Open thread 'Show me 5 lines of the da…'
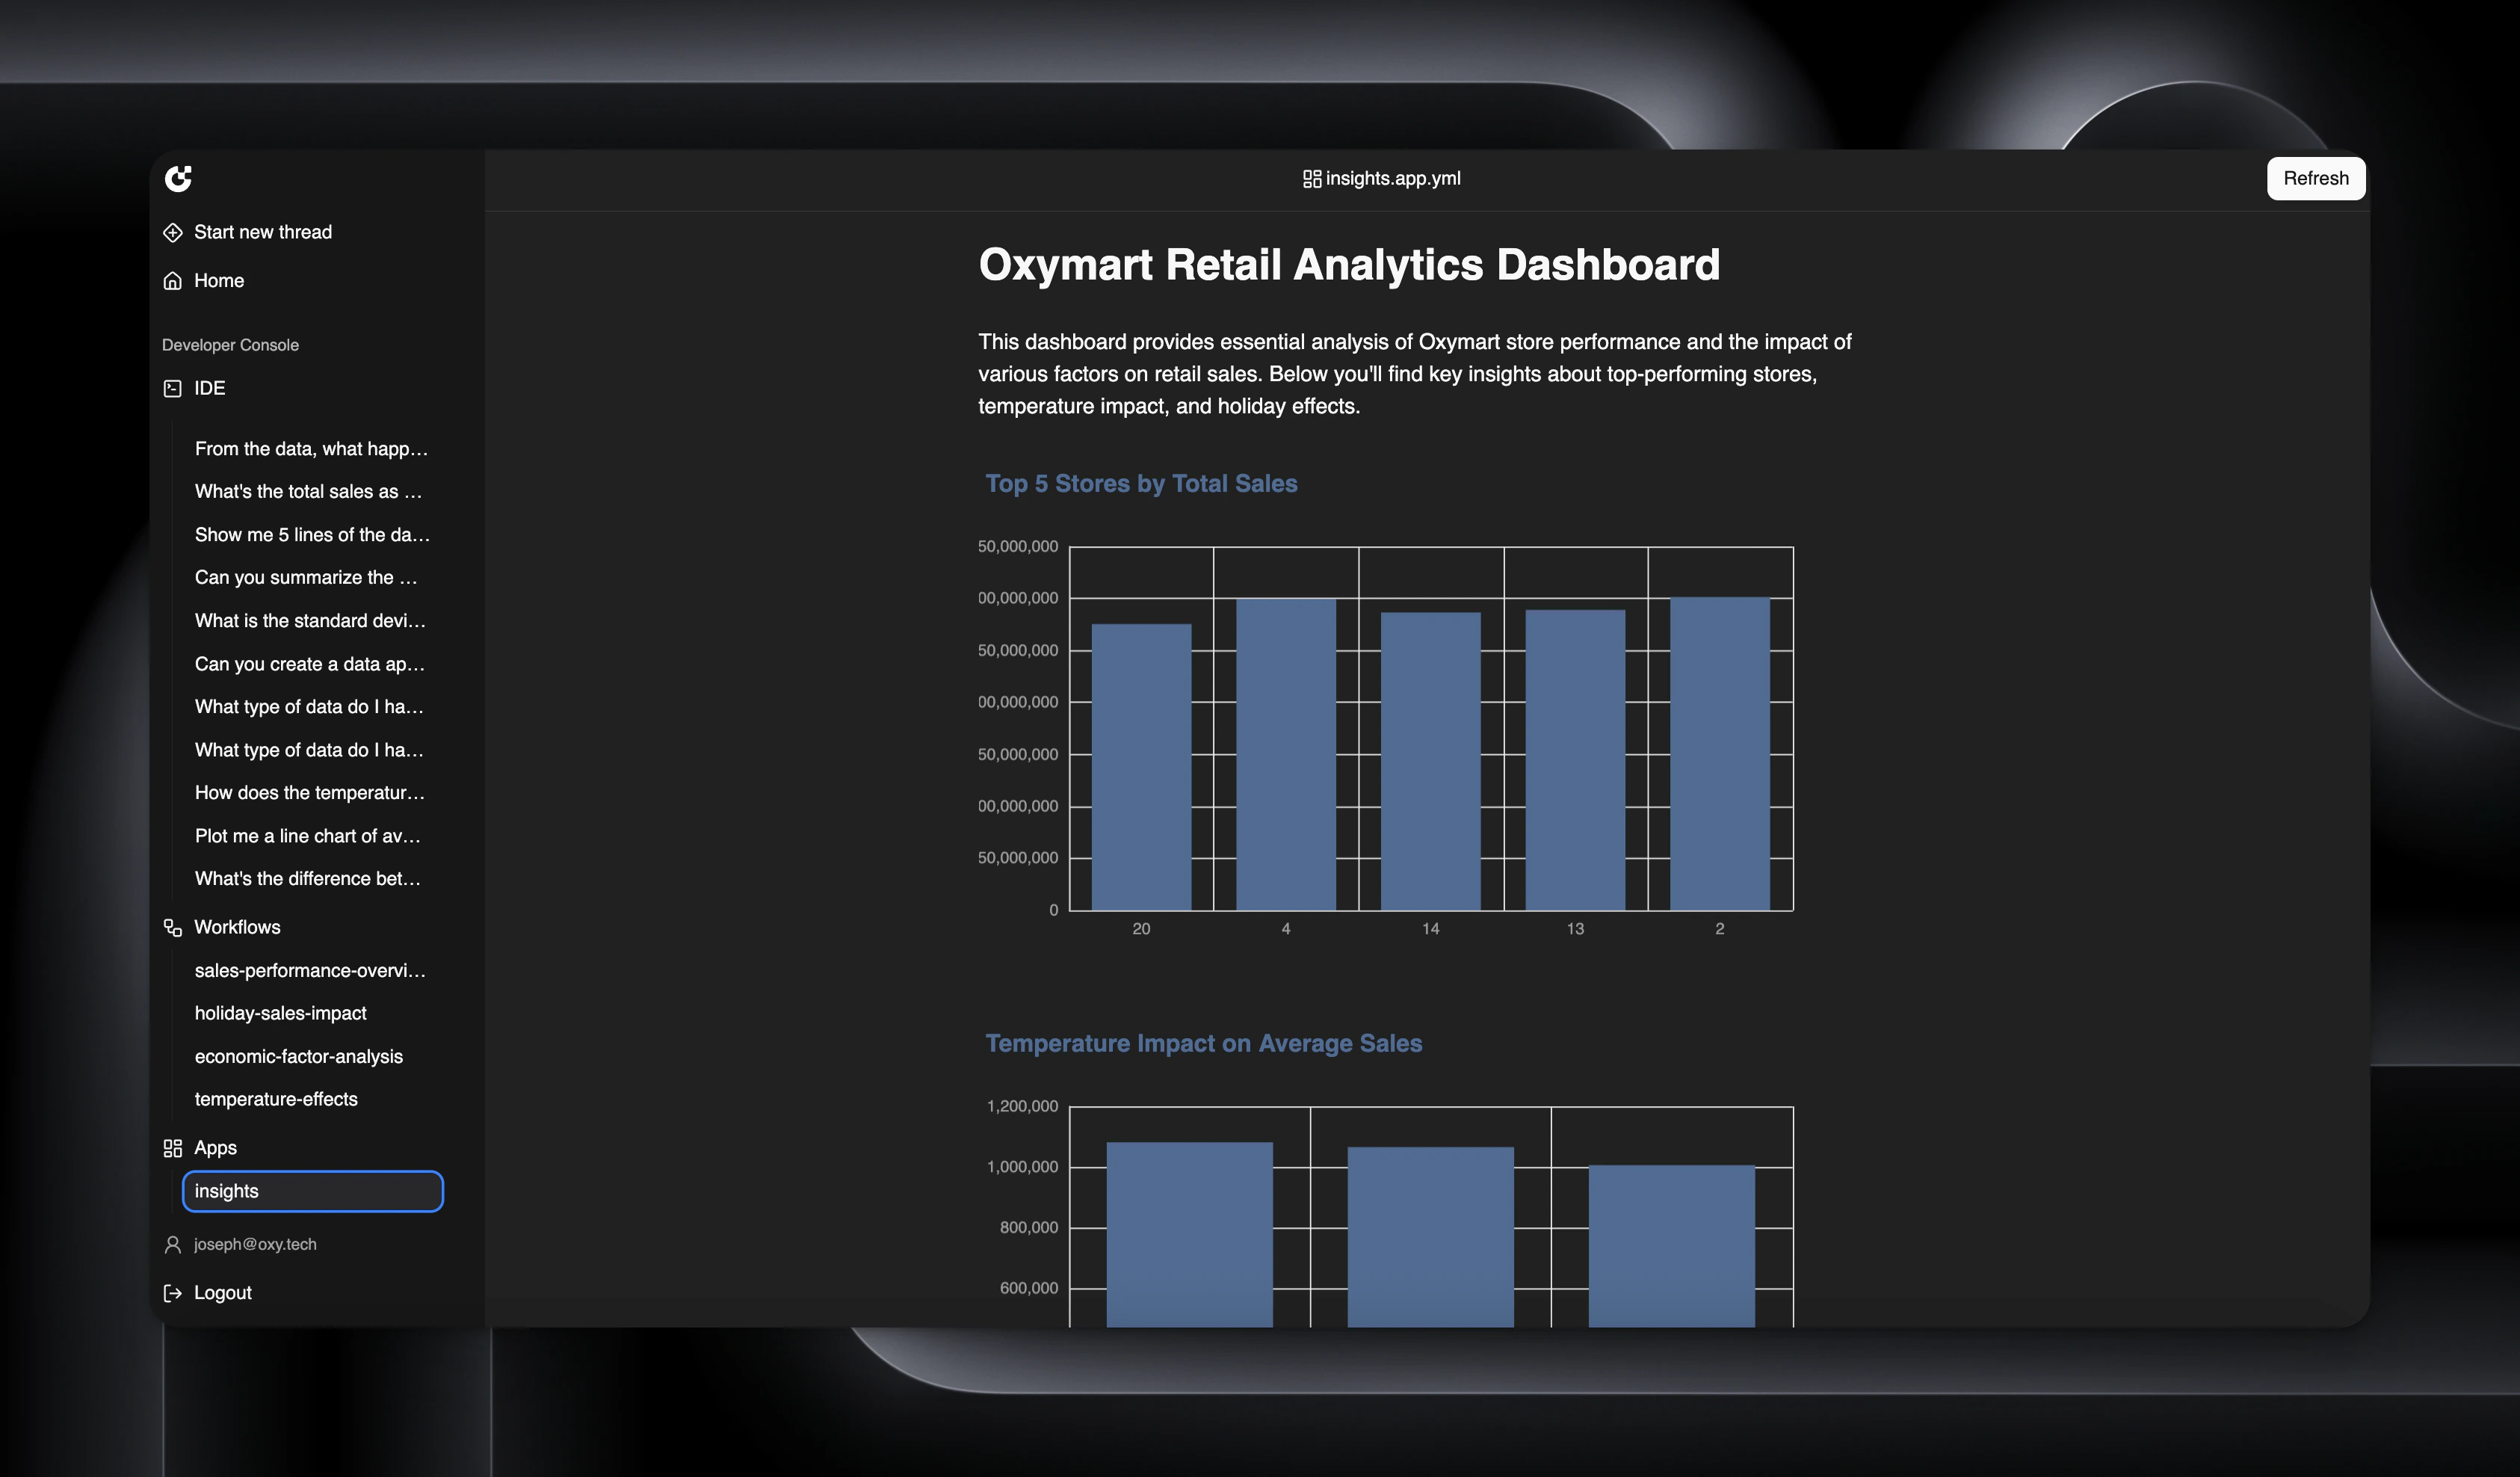This screenshot has height=1477, width=2520. pyautogui.click(x=312, y=535)
